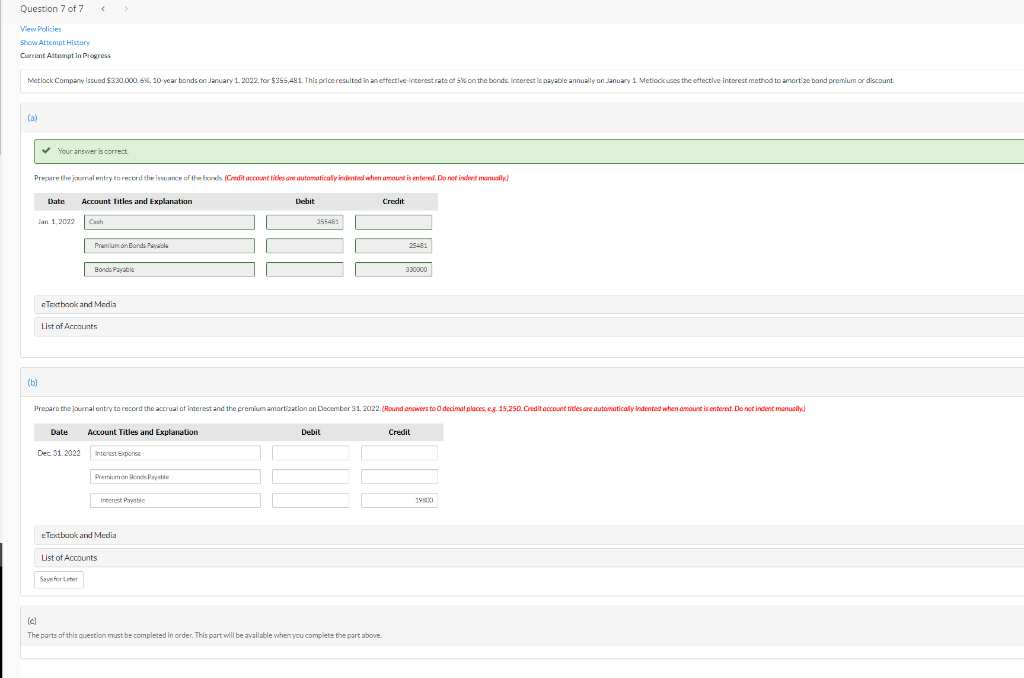
Task: Click the credit field containing 19800
Action: pyautogui.click(x=399, y=500)
